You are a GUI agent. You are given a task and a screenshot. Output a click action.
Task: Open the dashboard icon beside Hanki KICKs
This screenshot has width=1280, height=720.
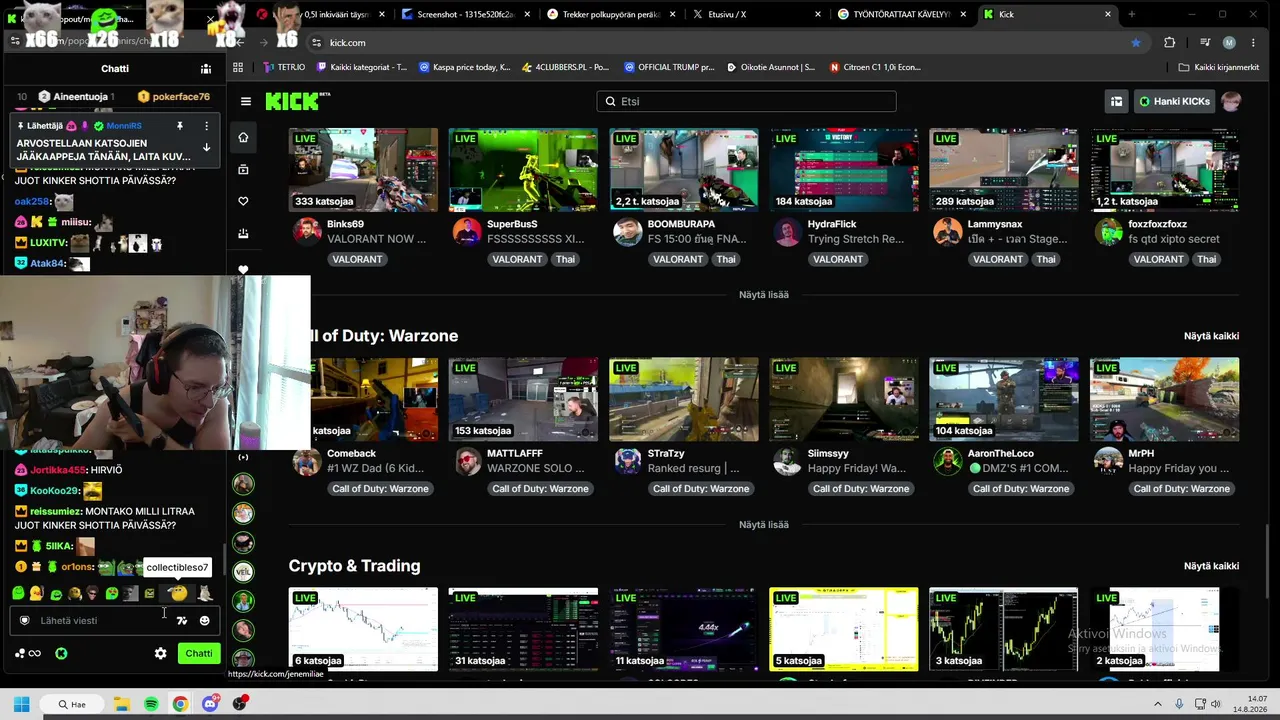coord(1116,101)
